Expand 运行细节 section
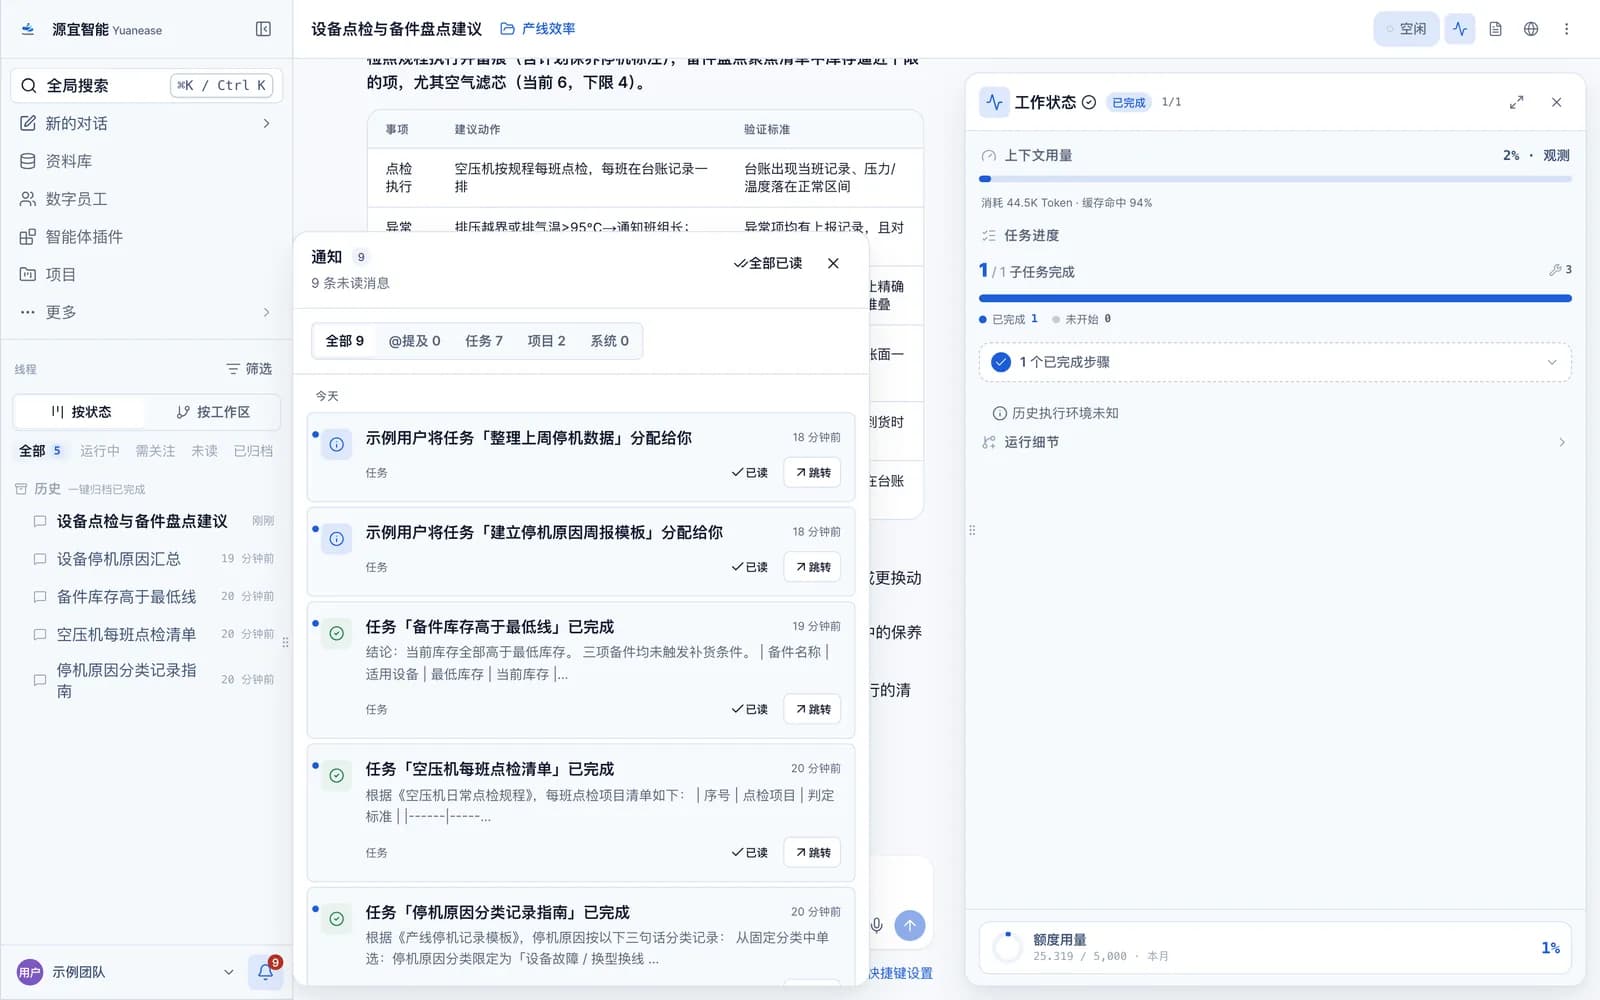Image resolution: width=1600 pixels, height=1000 pixels. 1275,442
